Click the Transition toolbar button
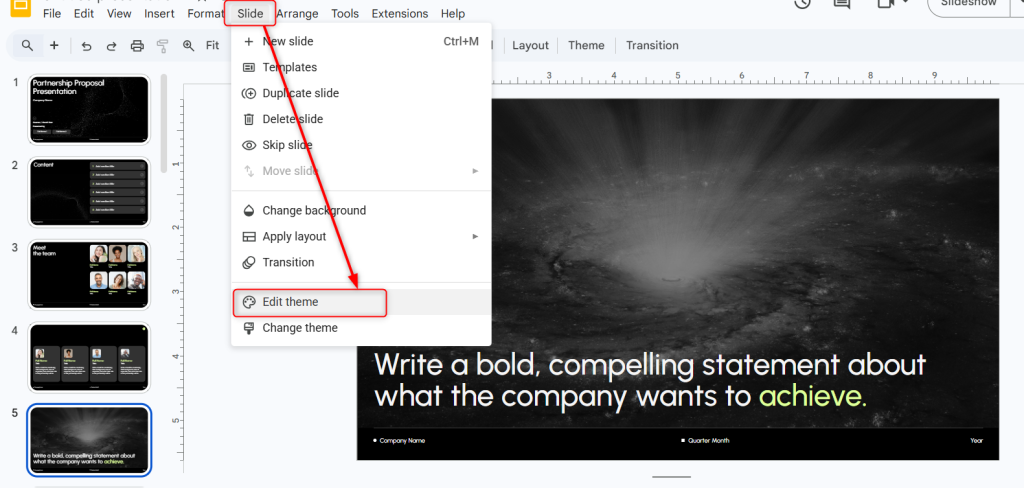This screenshot has width=1024, height=488. click(652, 46)
